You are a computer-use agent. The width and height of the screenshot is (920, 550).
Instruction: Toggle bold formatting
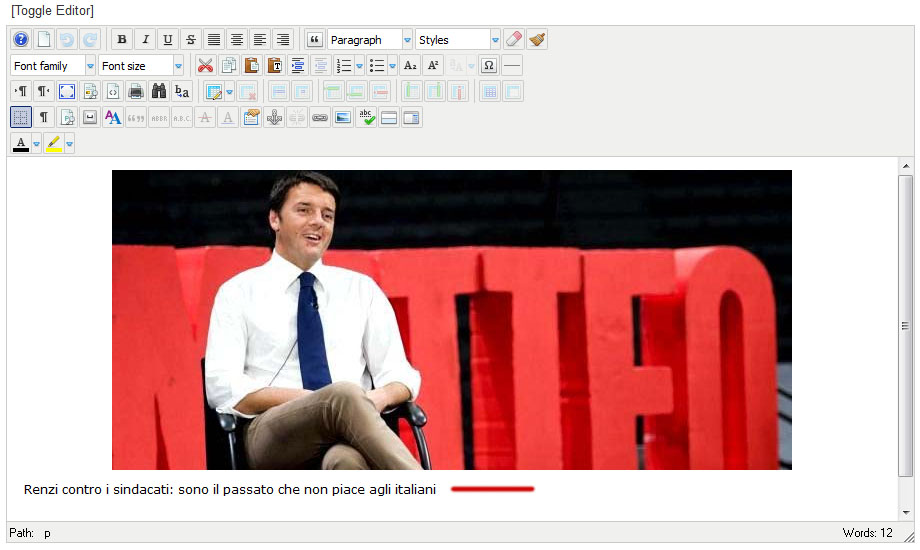coord(122,40)
